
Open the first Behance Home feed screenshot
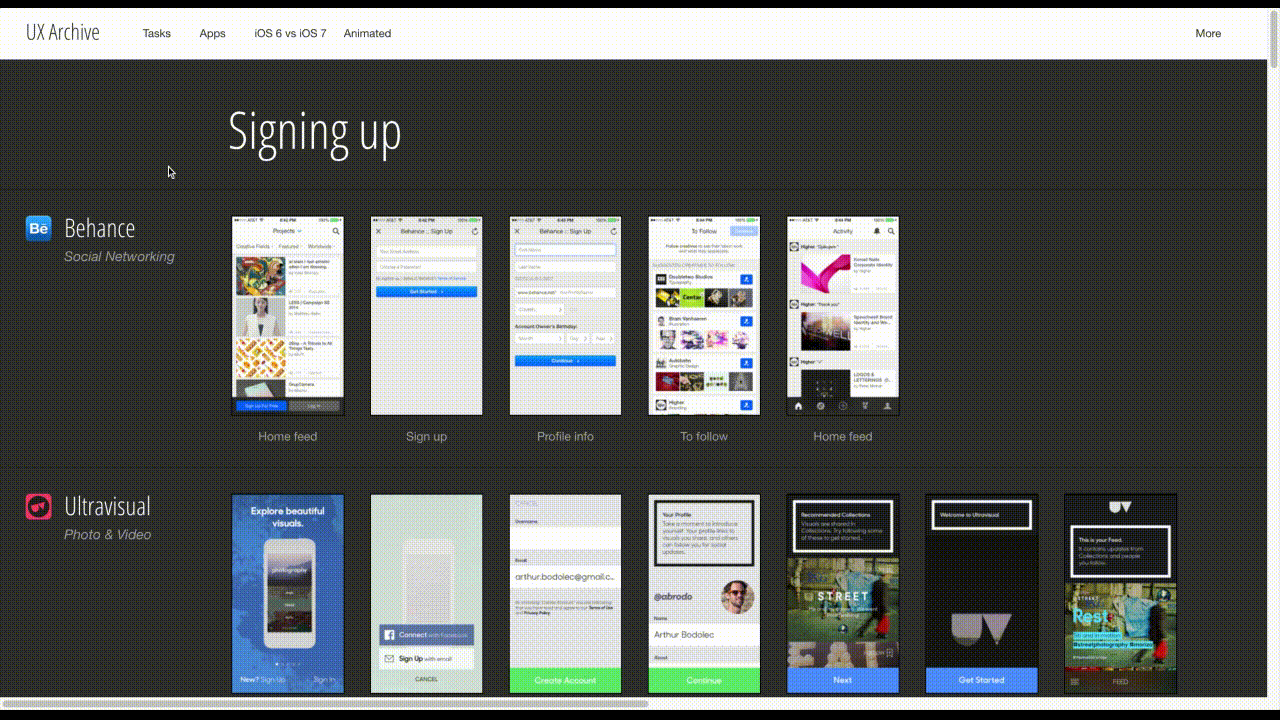(288, 315)
